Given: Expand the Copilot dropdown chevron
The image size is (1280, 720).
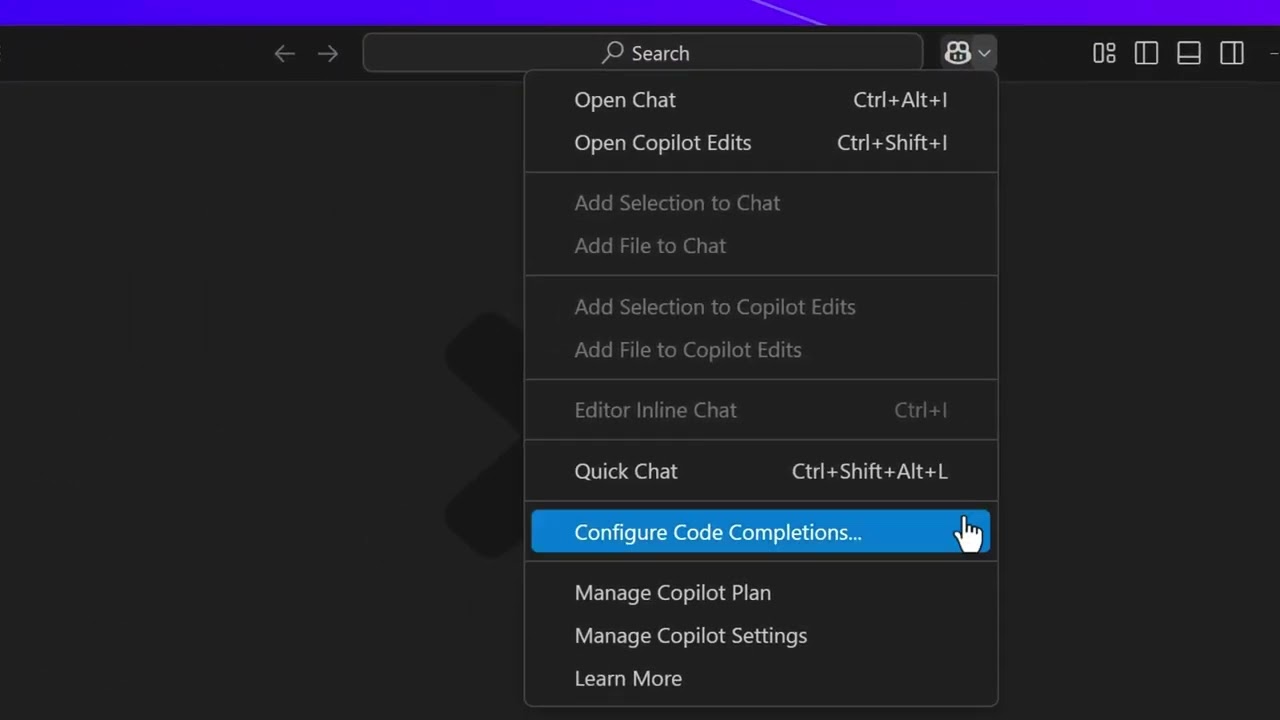Looking at the screenshot, I should click(985, 53).
